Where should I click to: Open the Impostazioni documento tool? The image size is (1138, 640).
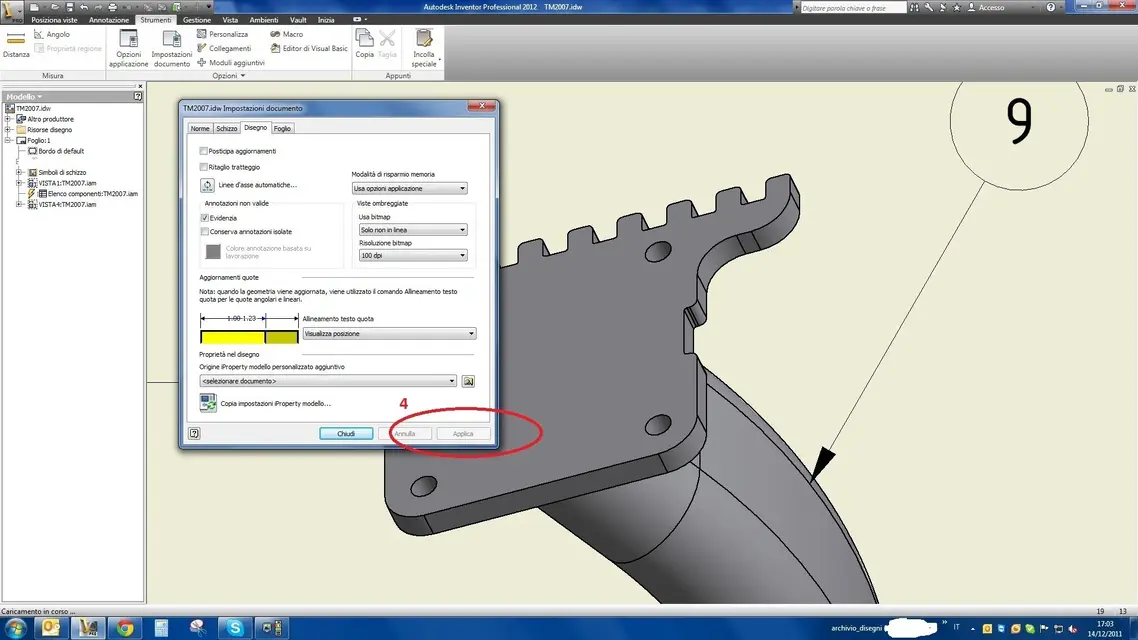coord(171,49)
